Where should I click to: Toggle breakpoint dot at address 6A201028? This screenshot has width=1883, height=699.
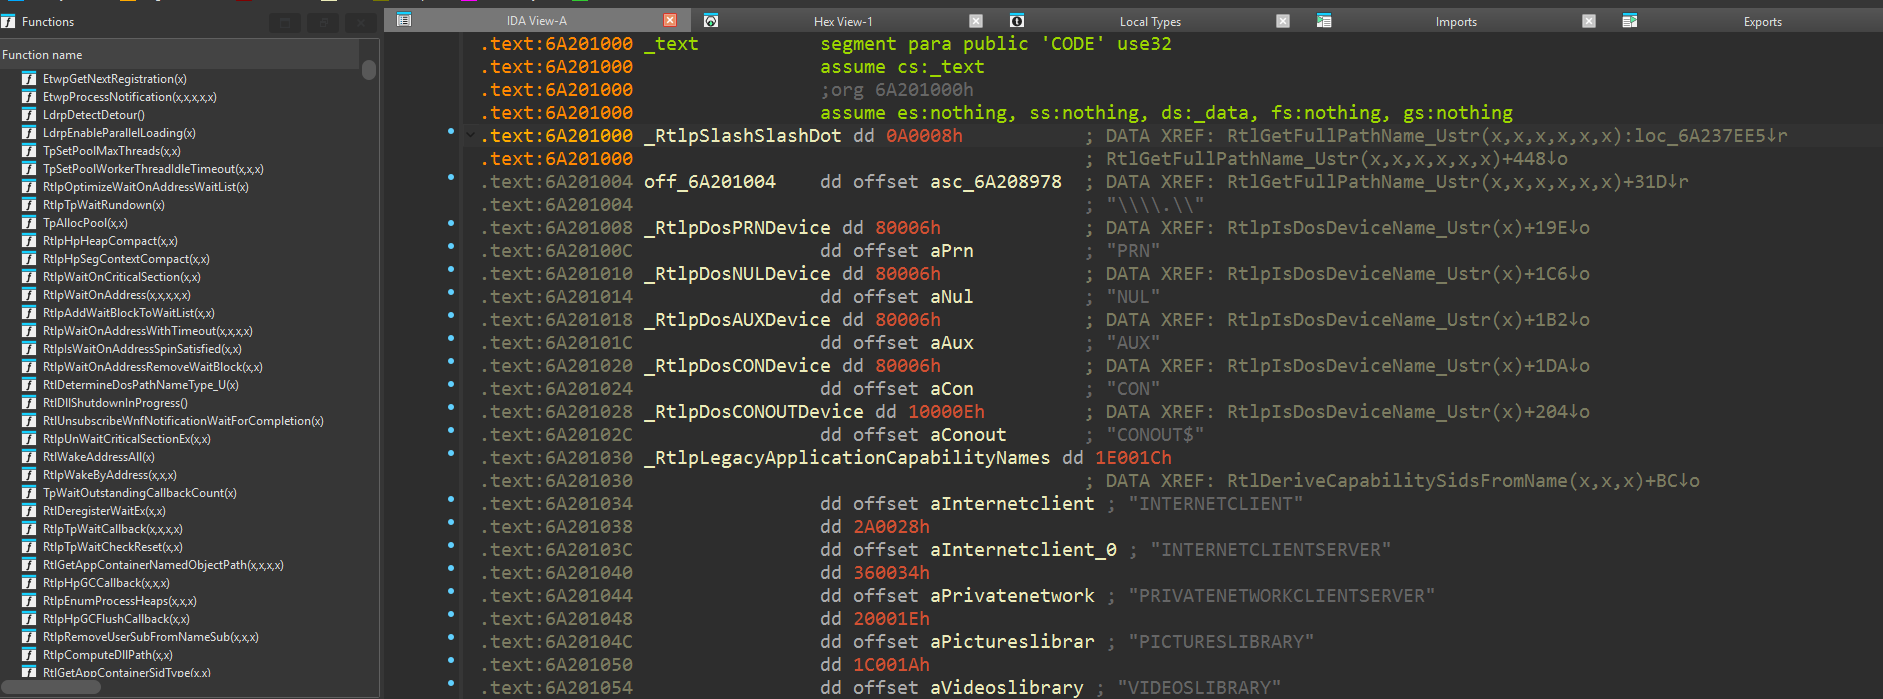[x=451, y=407]
